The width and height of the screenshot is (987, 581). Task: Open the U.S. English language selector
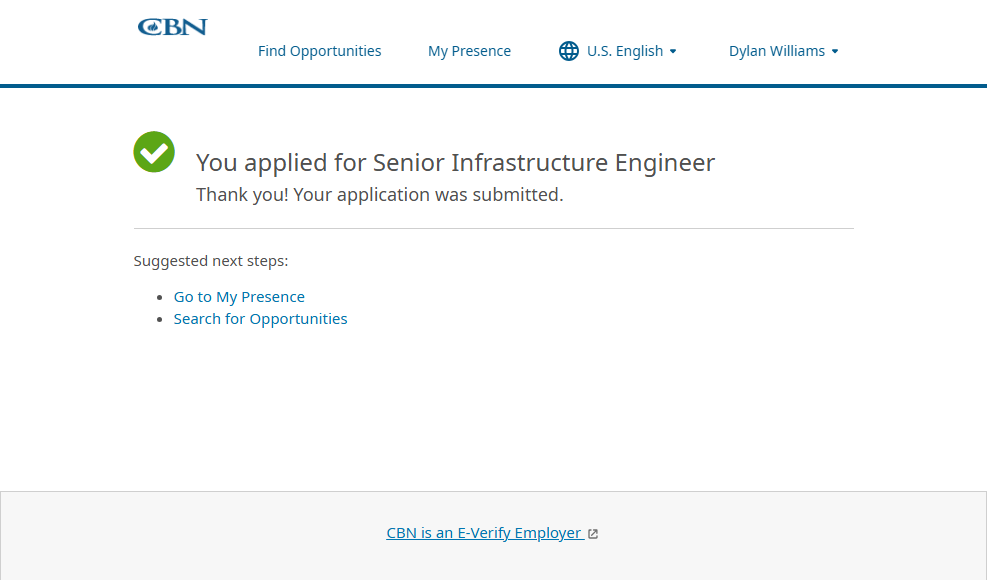tap(624, 51)
